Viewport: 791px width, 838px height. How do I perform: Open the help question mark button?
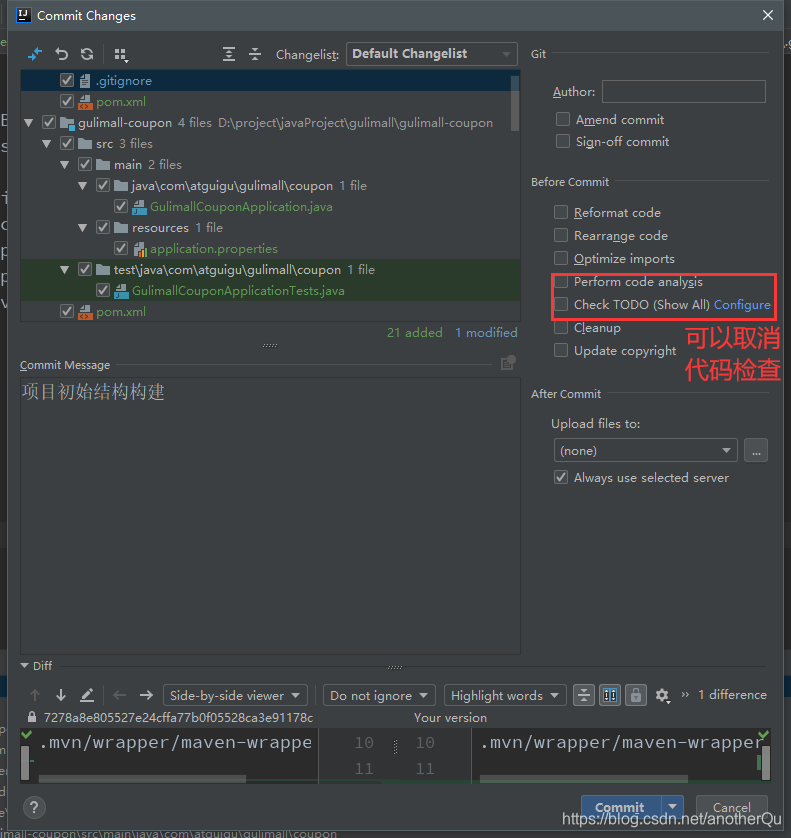pos(34,808)
